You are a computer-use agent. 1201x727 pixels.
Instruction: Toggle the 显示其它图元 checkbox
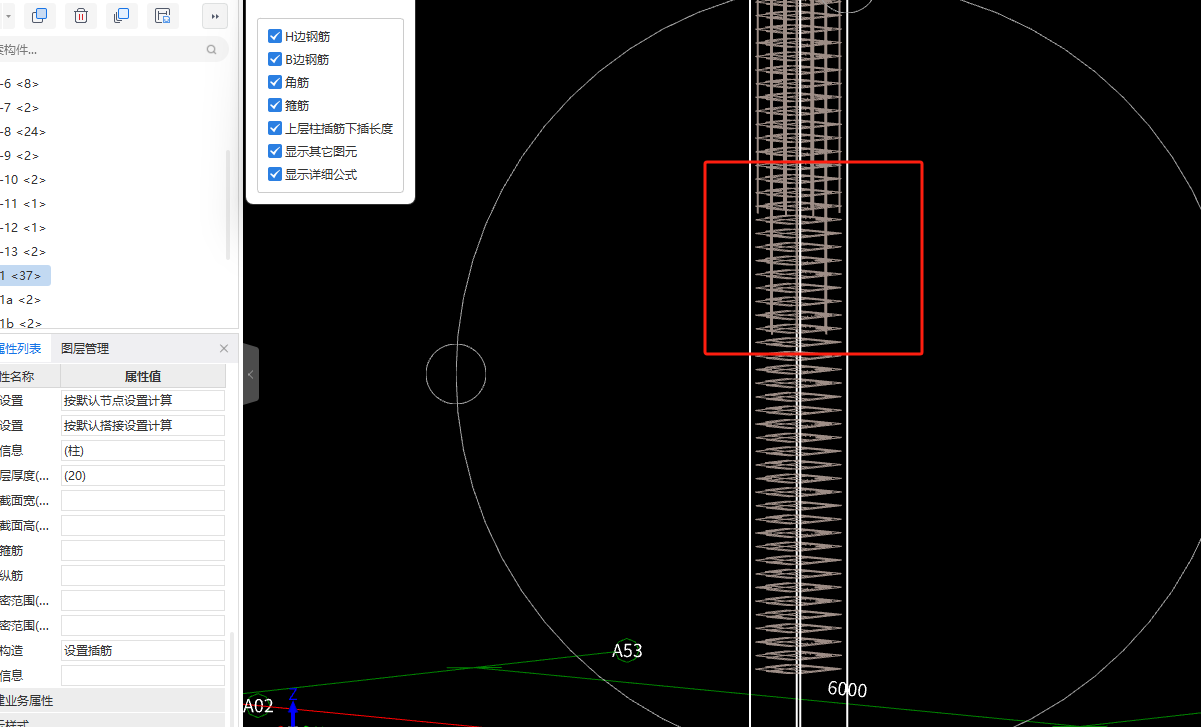(x=275, y=151)
